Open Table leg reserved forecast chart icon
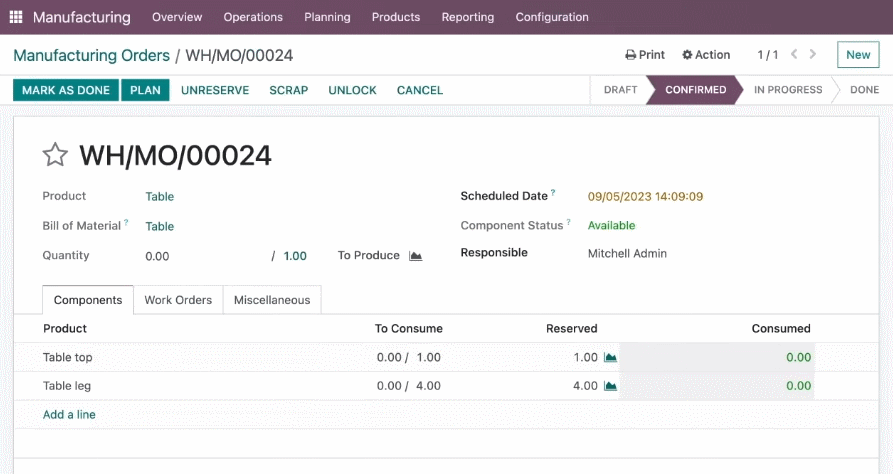The height and width of the screenshot is (474, 893). (x=611, y=386)
